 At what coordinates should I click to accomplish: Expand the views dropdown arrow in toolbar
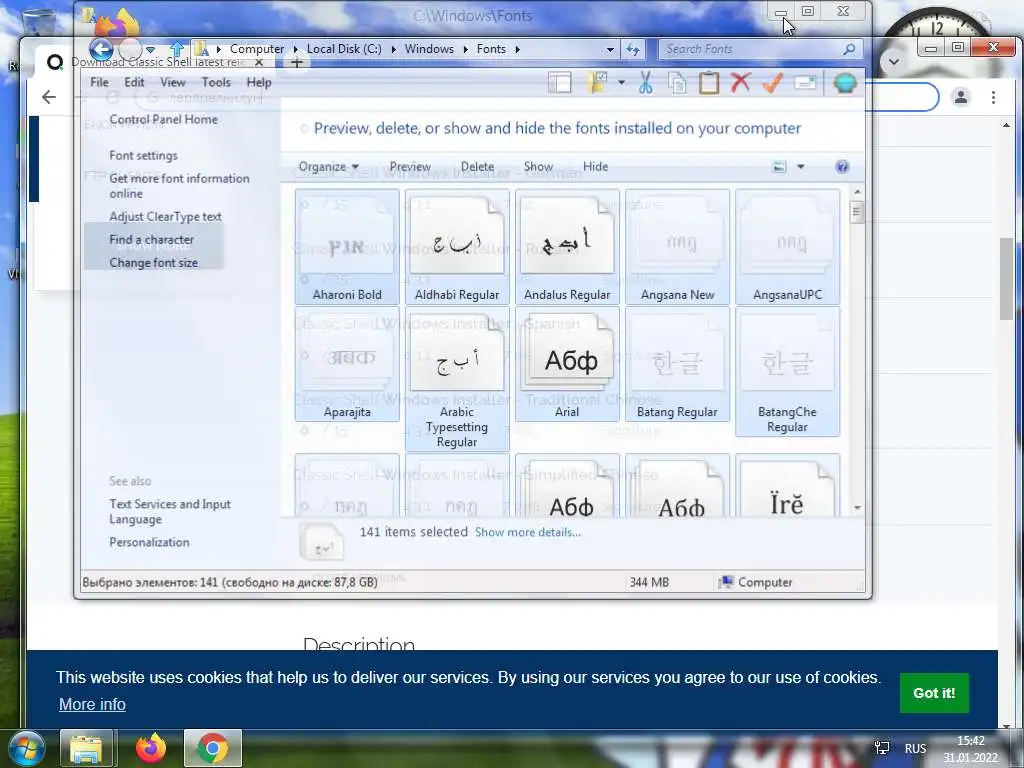point(621,83)
